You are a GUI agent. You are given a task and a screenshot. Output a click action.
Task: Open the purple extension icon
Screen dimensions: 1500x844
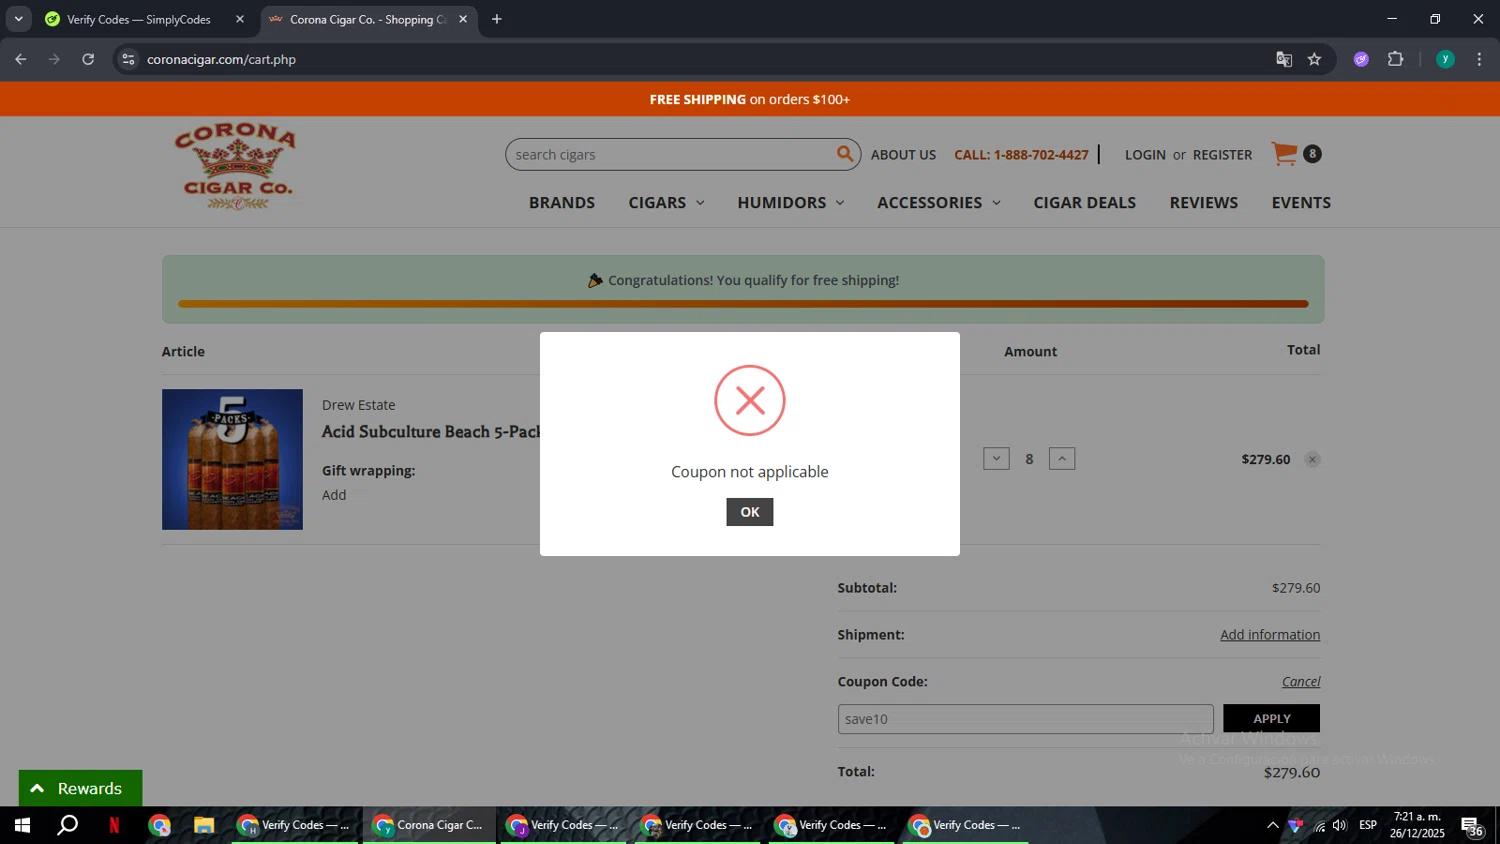(1361, 59)
